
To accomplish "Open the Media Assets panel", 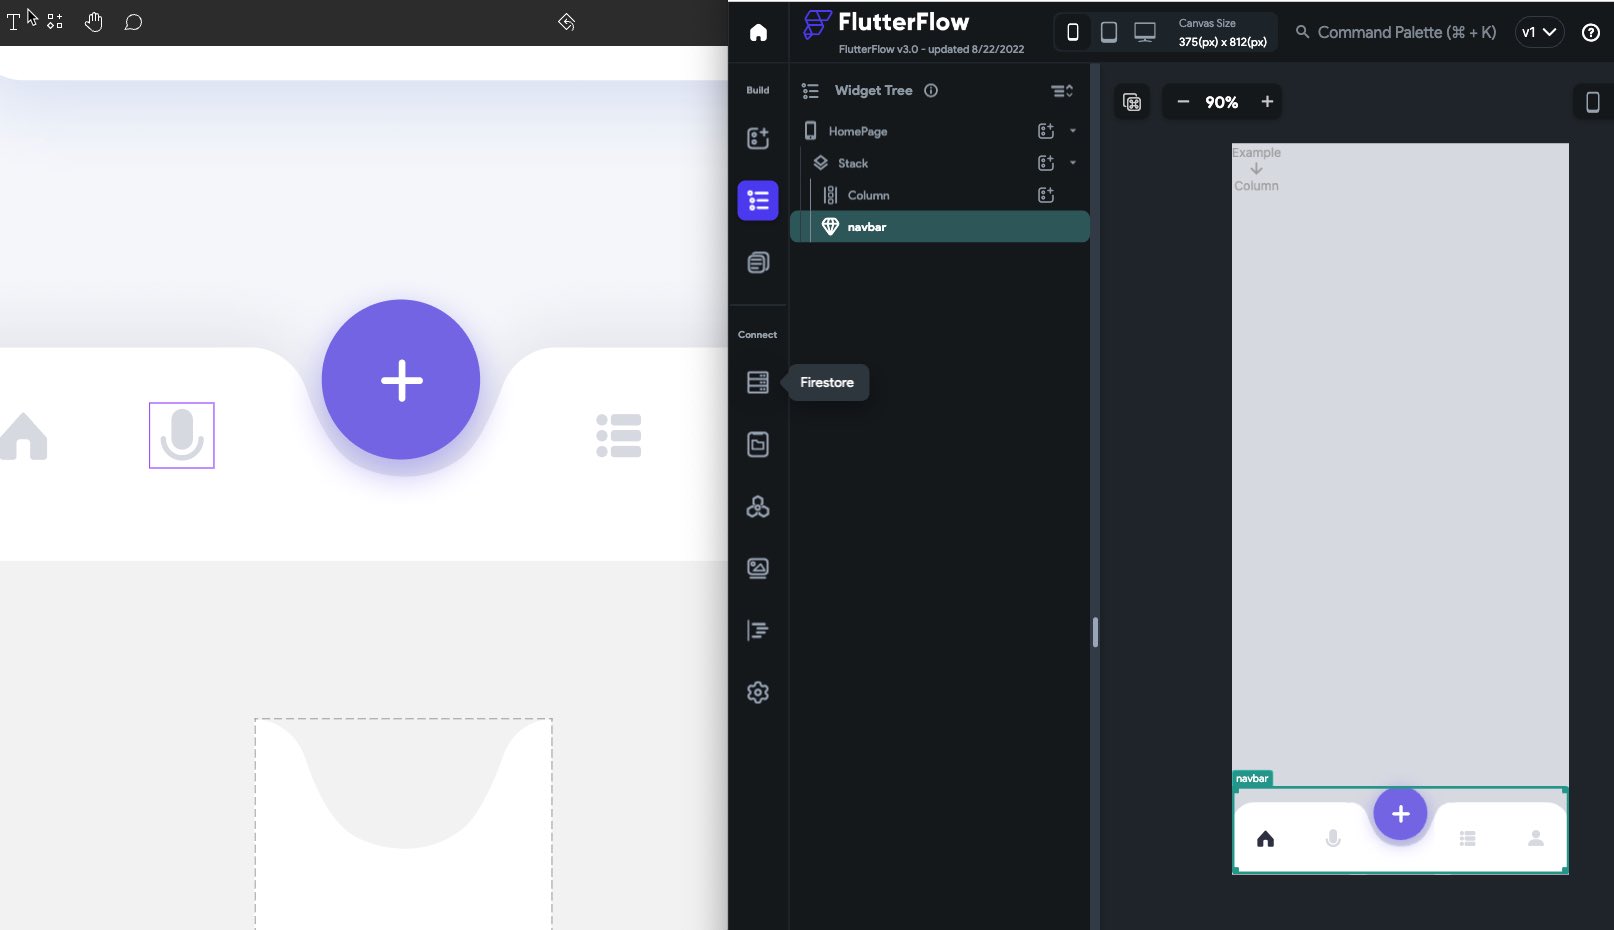I will click(757, 568).
